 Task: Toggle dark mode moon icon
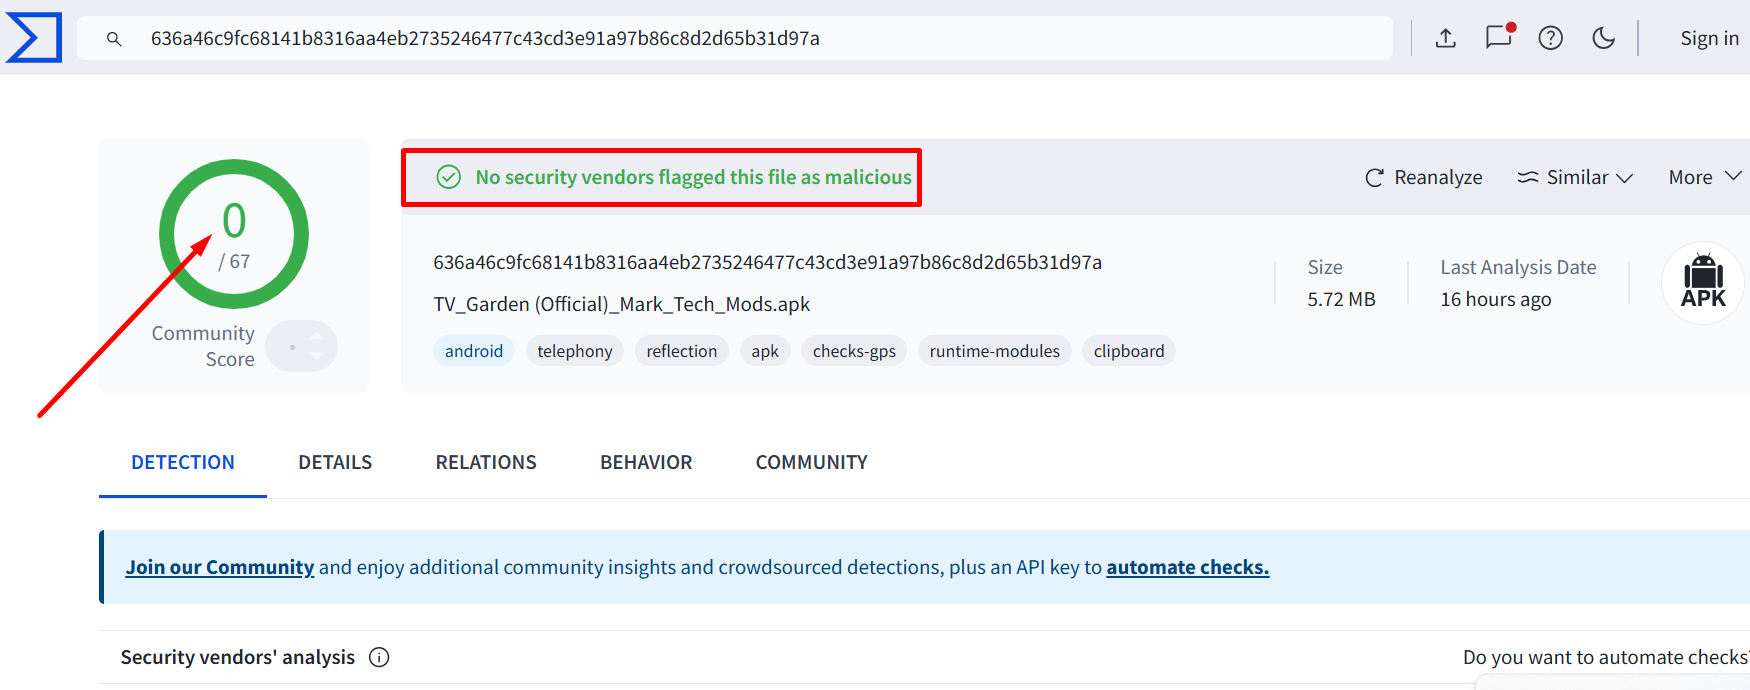coord(1603,38)
